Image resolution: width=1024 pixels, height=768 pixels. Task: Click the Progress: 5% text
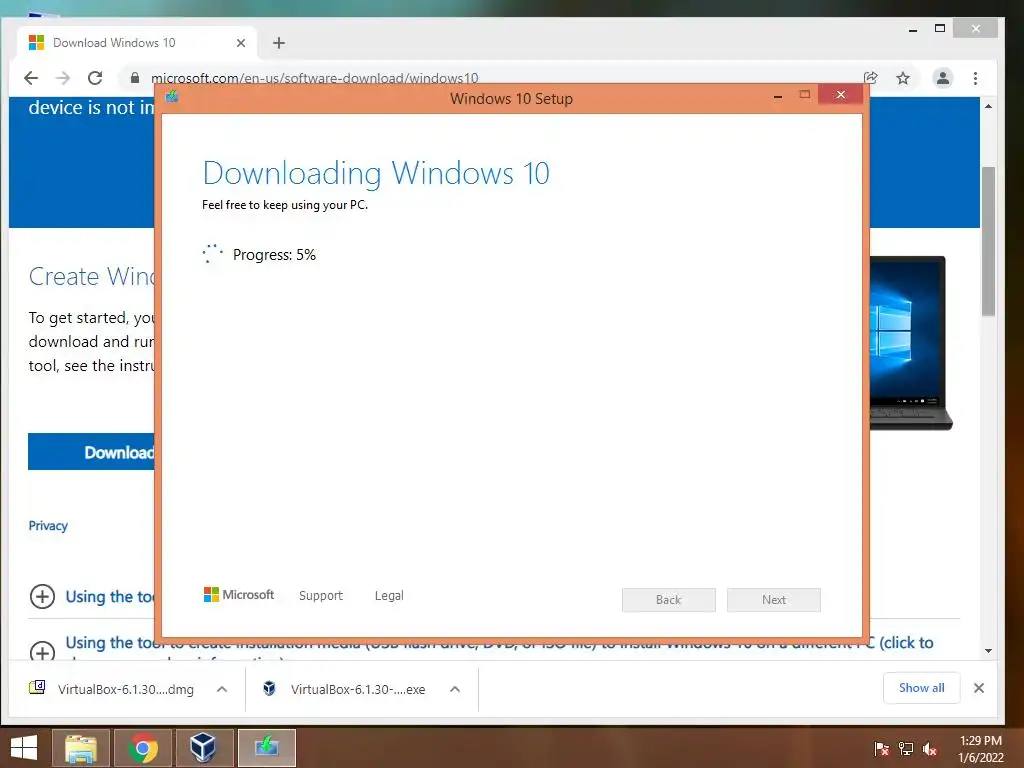[x=274, y=255]
